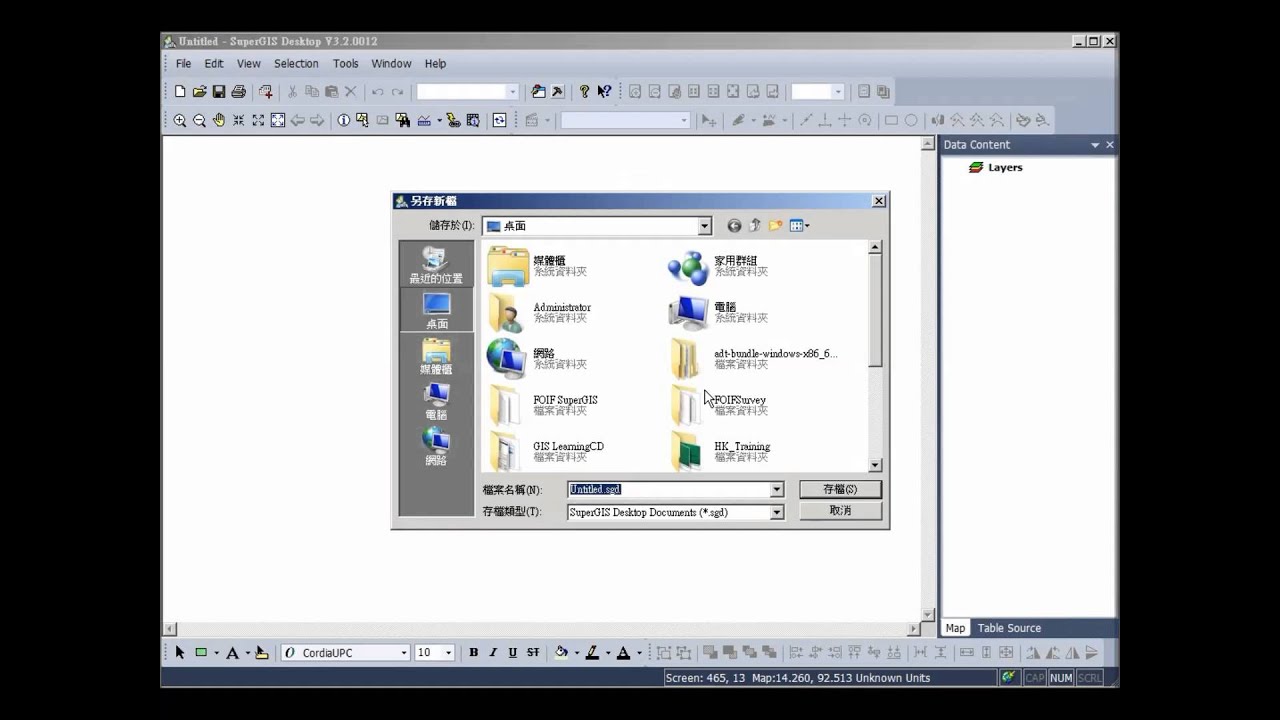1280x720 pixels.
Task: Click the Full Extent icon
Action: pos(278,120)
